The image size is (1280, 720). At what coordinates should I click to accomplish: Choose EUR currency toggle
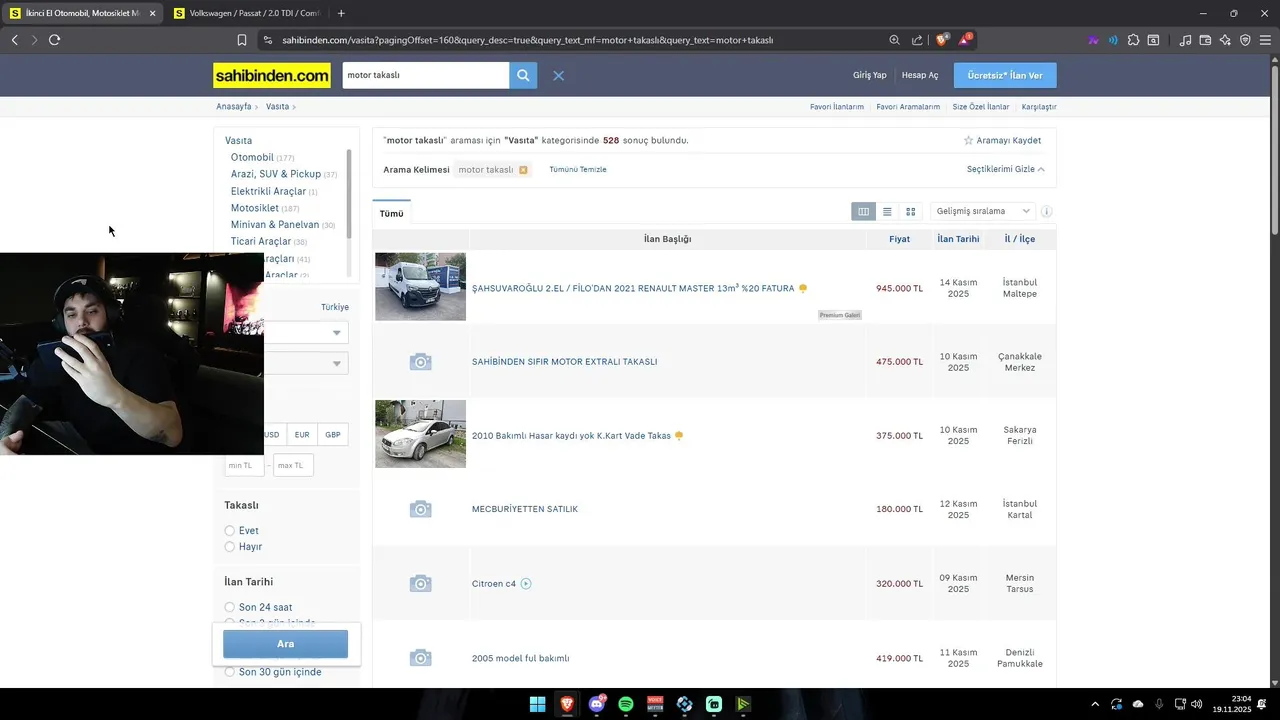(x=302, y=435)
